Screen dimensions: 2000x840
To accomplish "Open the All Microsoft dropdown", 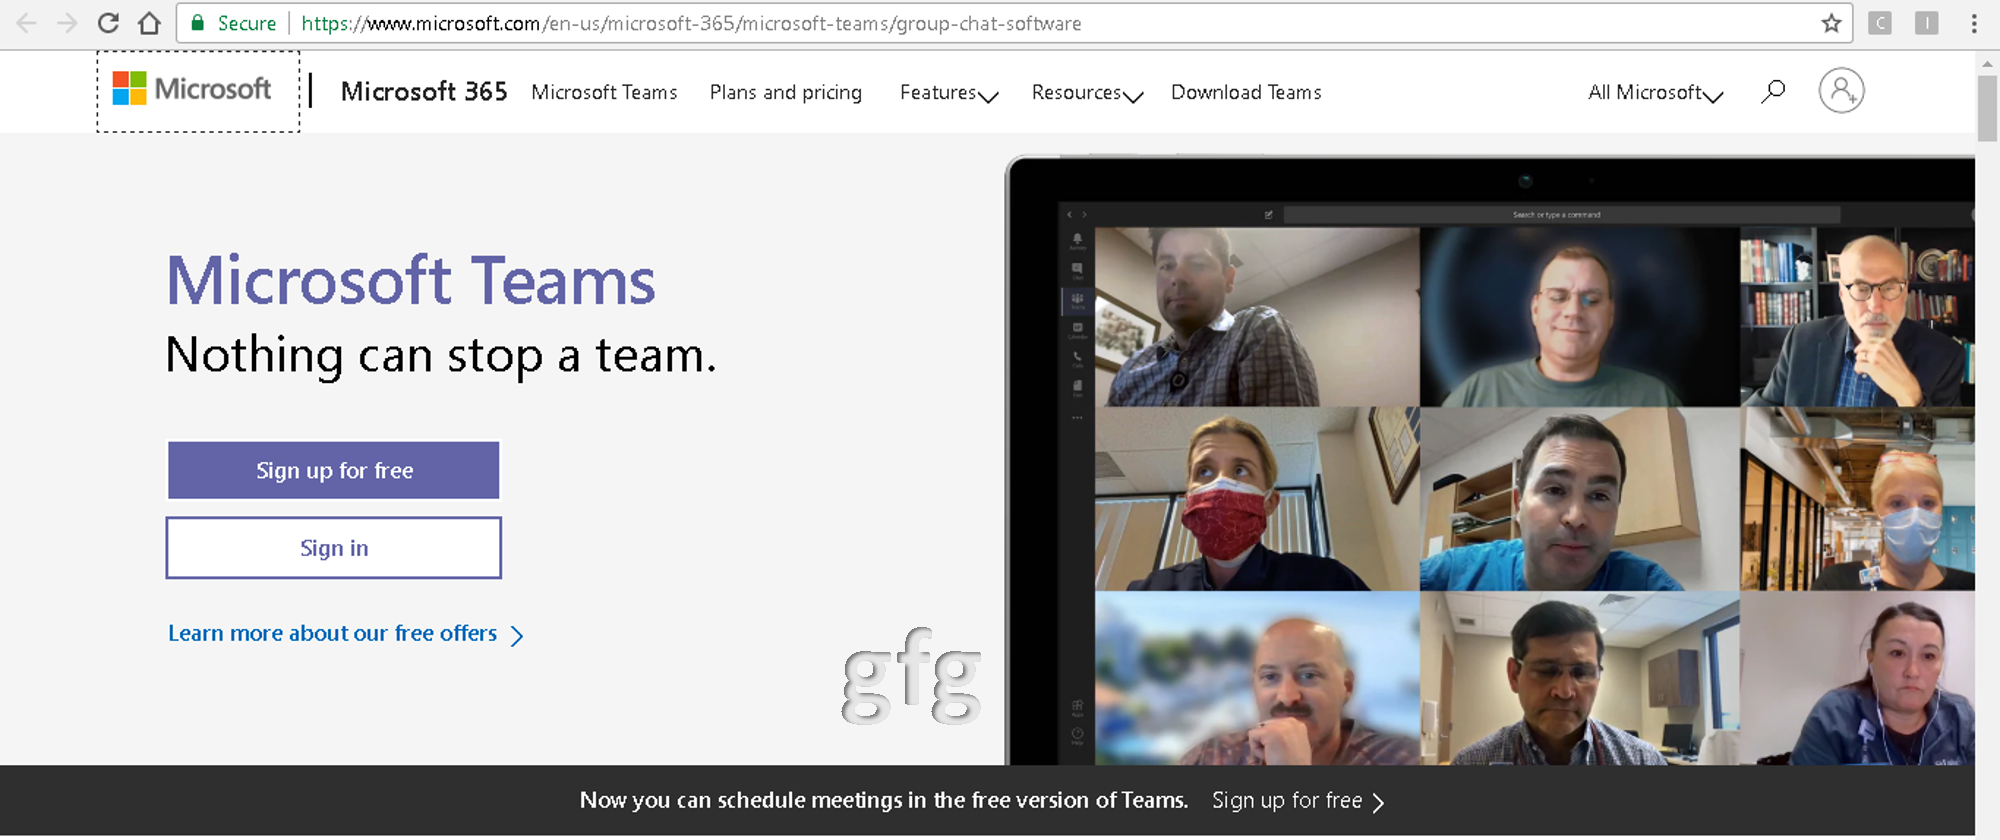I will point(1655,93).
